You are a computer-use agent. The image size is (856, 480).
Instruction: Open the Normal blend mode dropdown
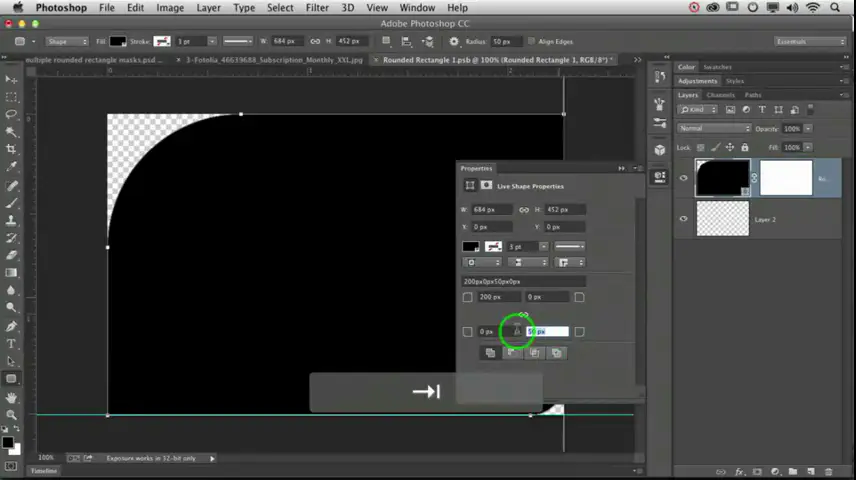714,128
